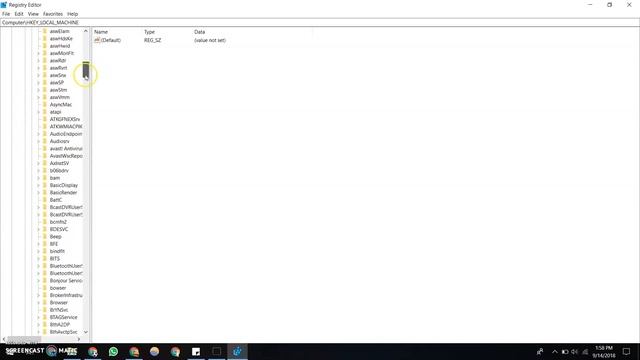The image size is (640, 360).
Task: Expand the BFE key
Action: click(39, 244)
